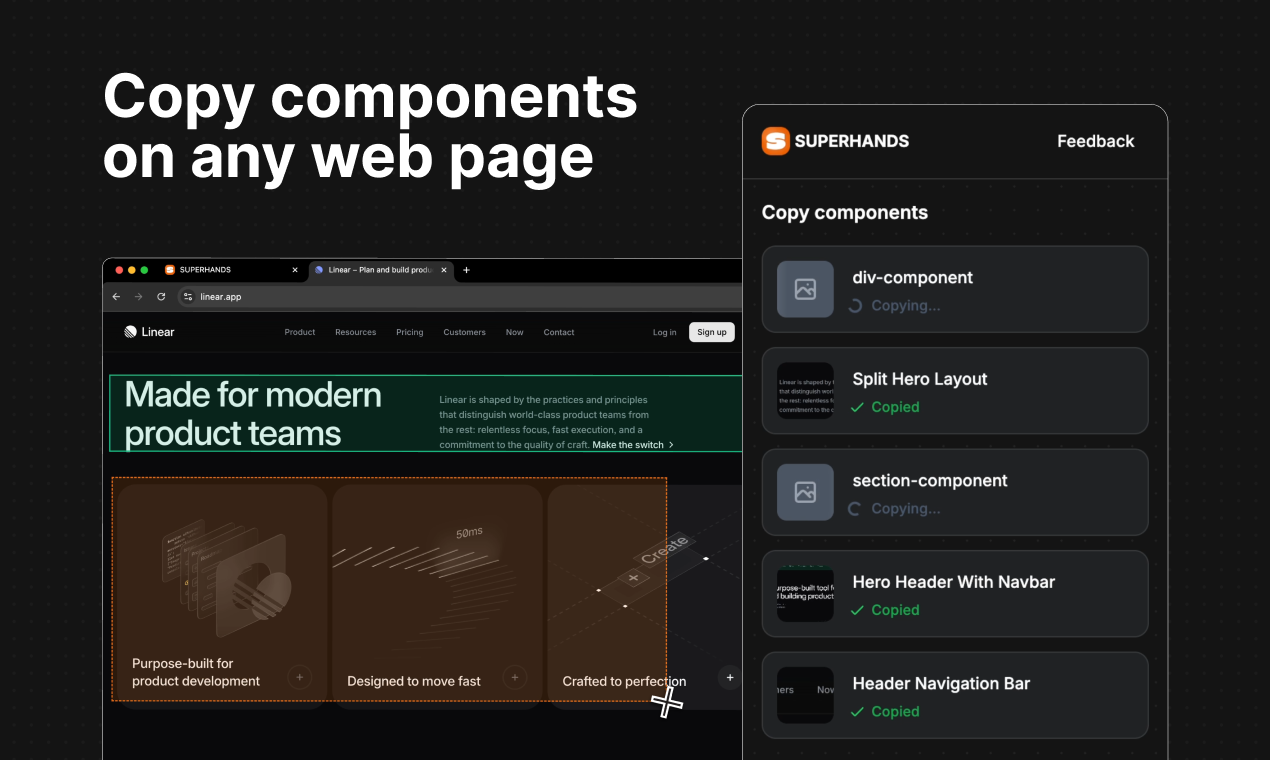Expand the Purpose-built for product development card
The image size is (1270, 760).
(x=299, y=677)
